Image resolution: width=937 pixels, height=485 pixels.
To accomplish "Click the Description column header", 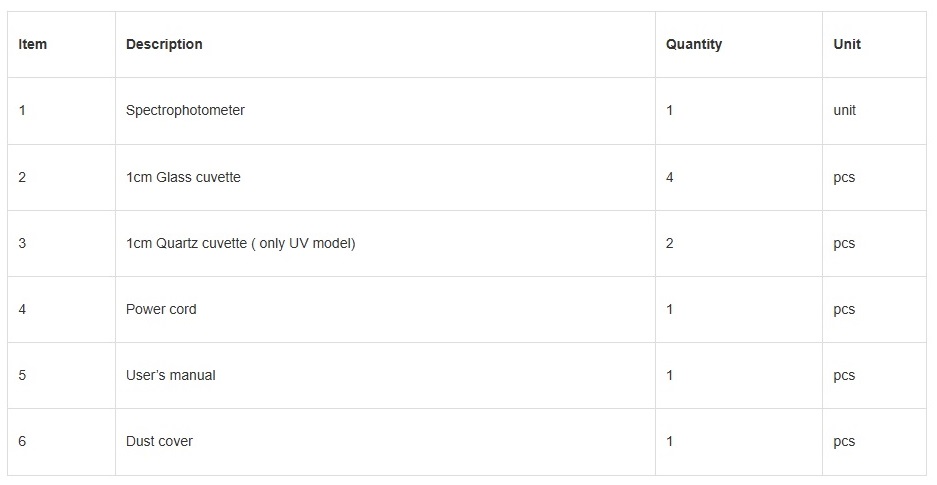I will tap(164, 44).
